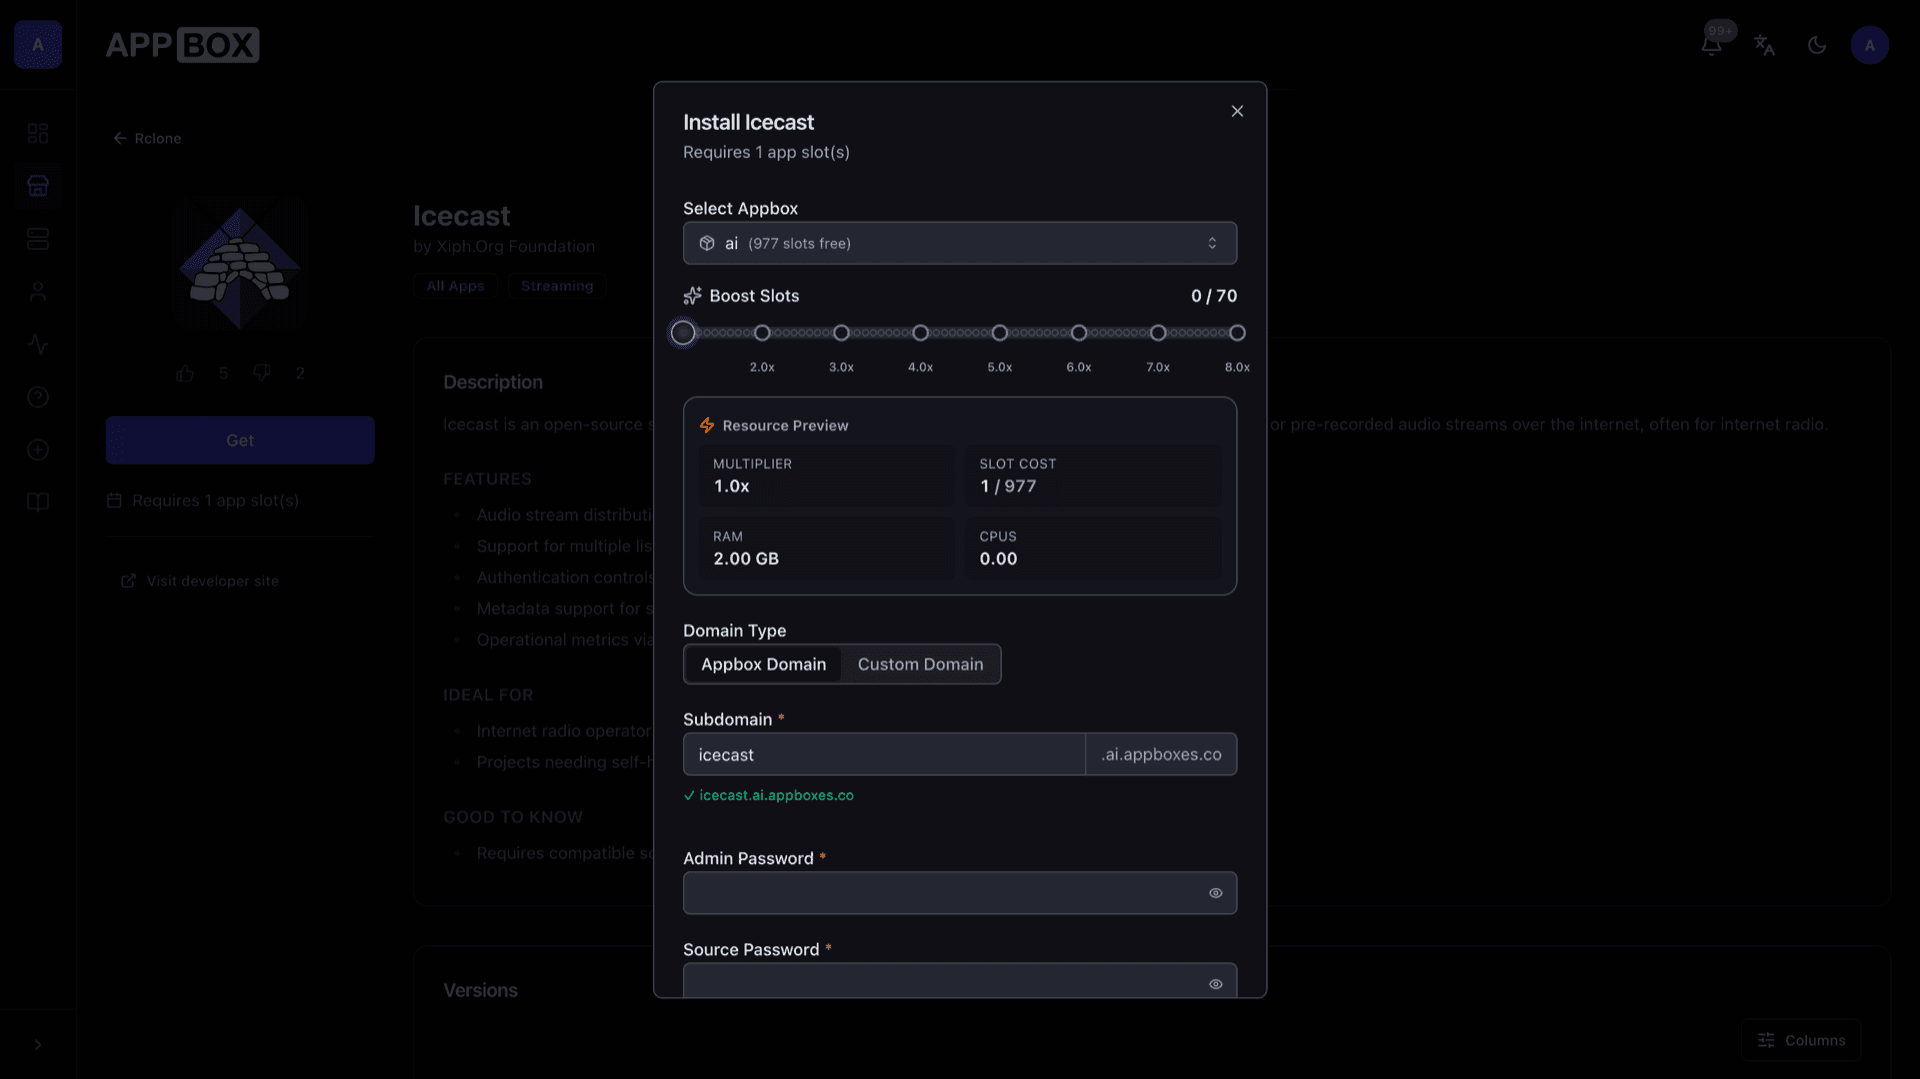Show the Source Password text

coord(1215,984)
